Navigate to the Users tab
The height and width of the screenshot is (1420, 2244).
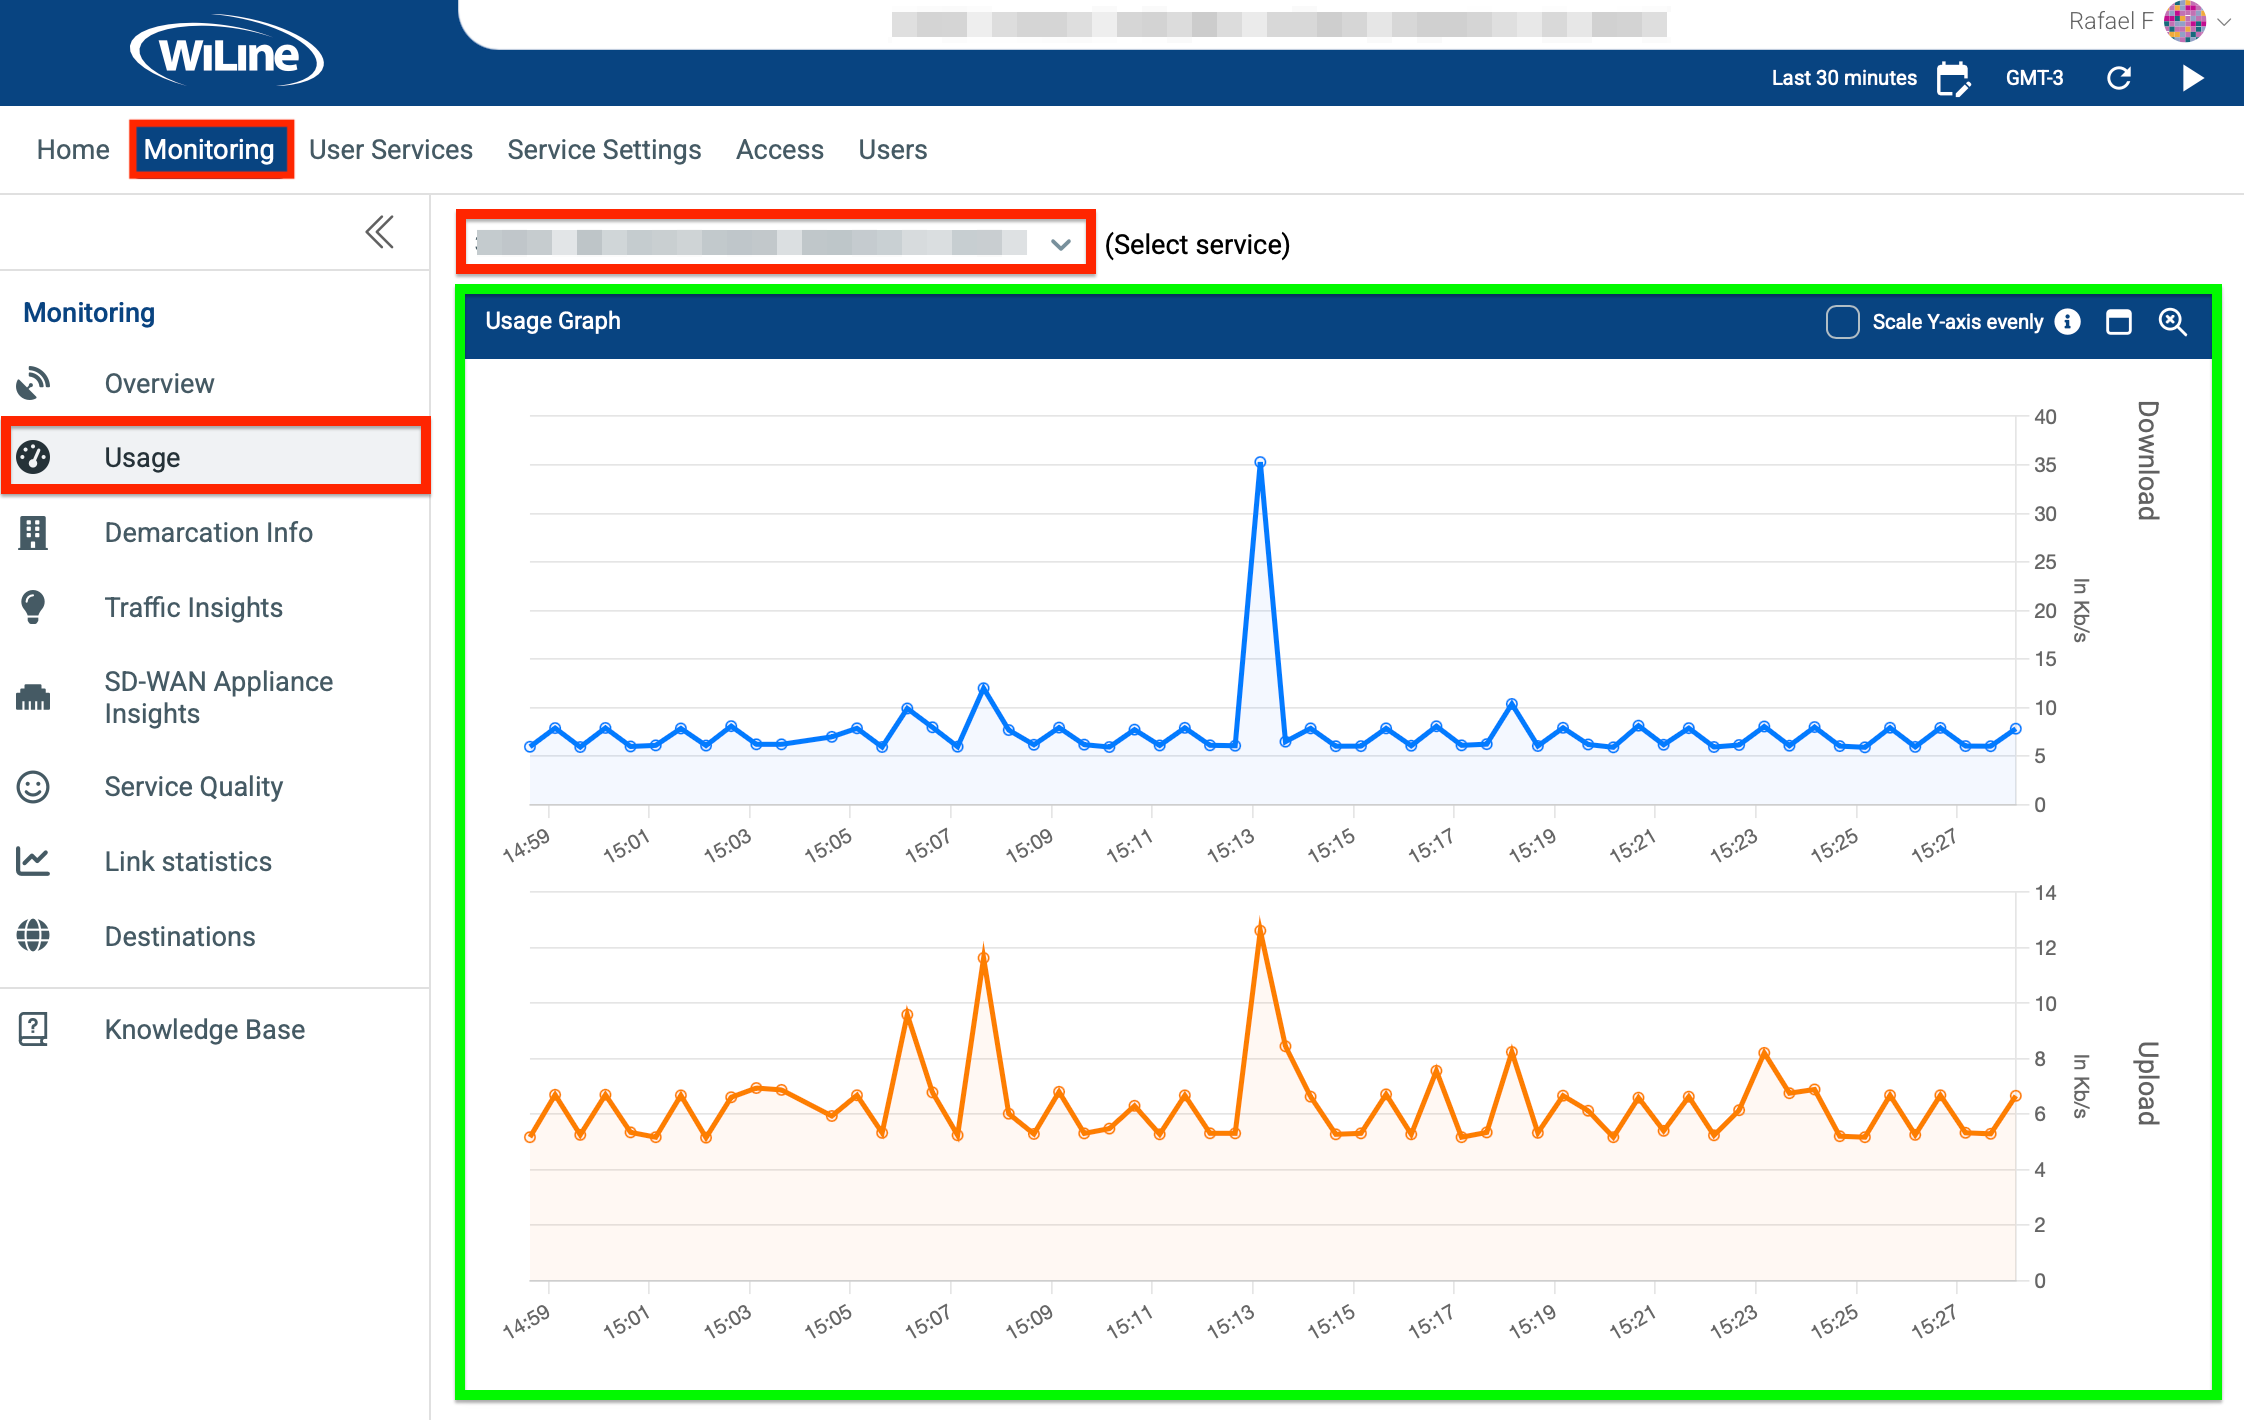click(893, 149)
